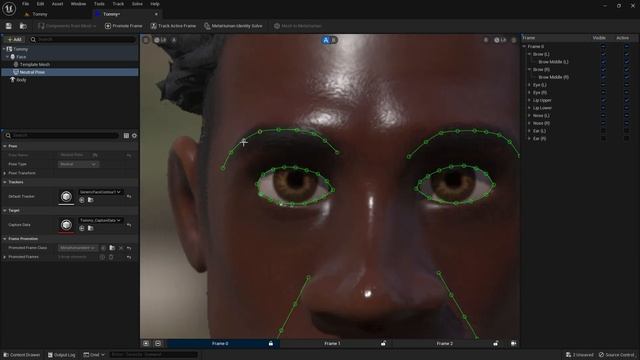Click the Unreal Engine logo icon
The height and width of the screenshot is (360, 640).
pos(9,9)
